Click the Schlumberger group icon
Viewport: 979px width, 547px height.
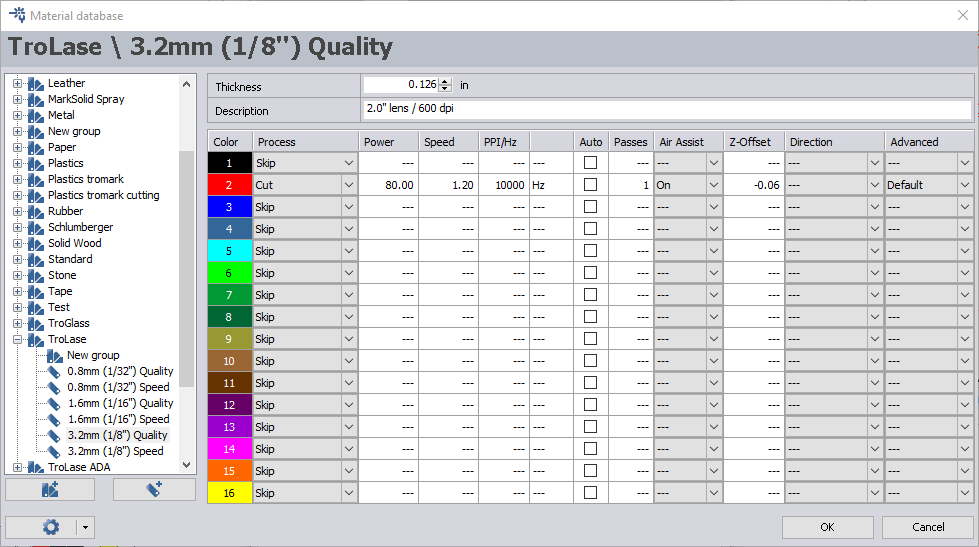pyautogui.click(x=36, y=227)
